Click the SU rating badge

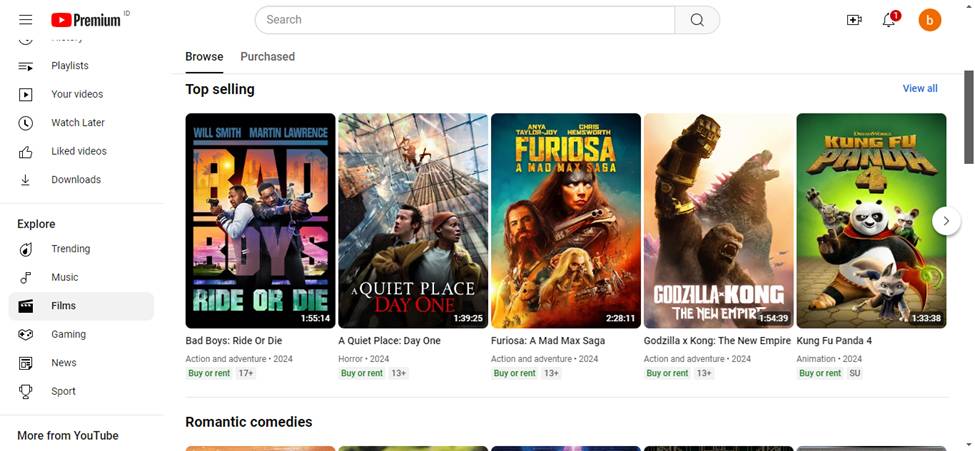tap(855, 373)
